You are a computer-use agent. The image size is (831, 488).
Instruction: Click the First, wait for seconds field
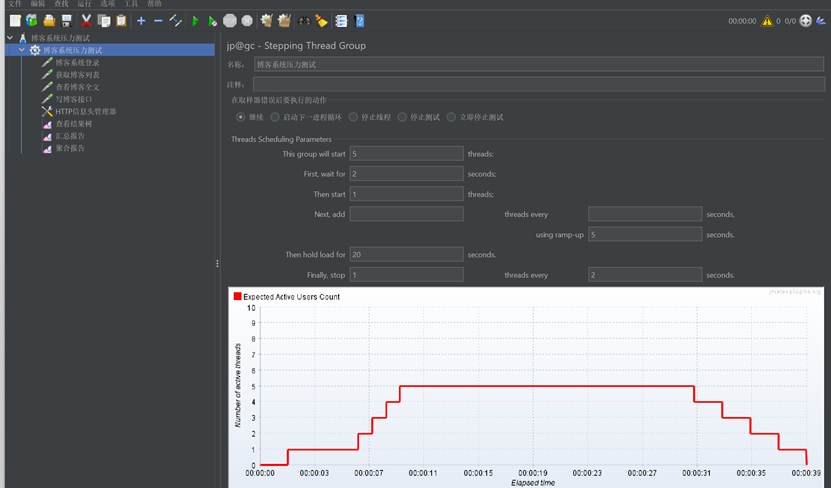406,174
